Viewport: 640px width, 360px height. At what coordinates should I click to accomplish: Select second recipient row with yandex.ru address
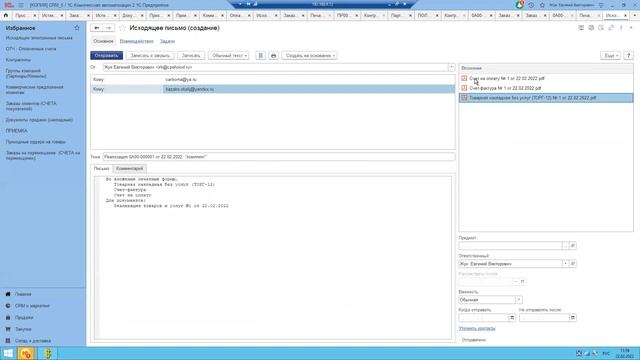tap(273, 89)
